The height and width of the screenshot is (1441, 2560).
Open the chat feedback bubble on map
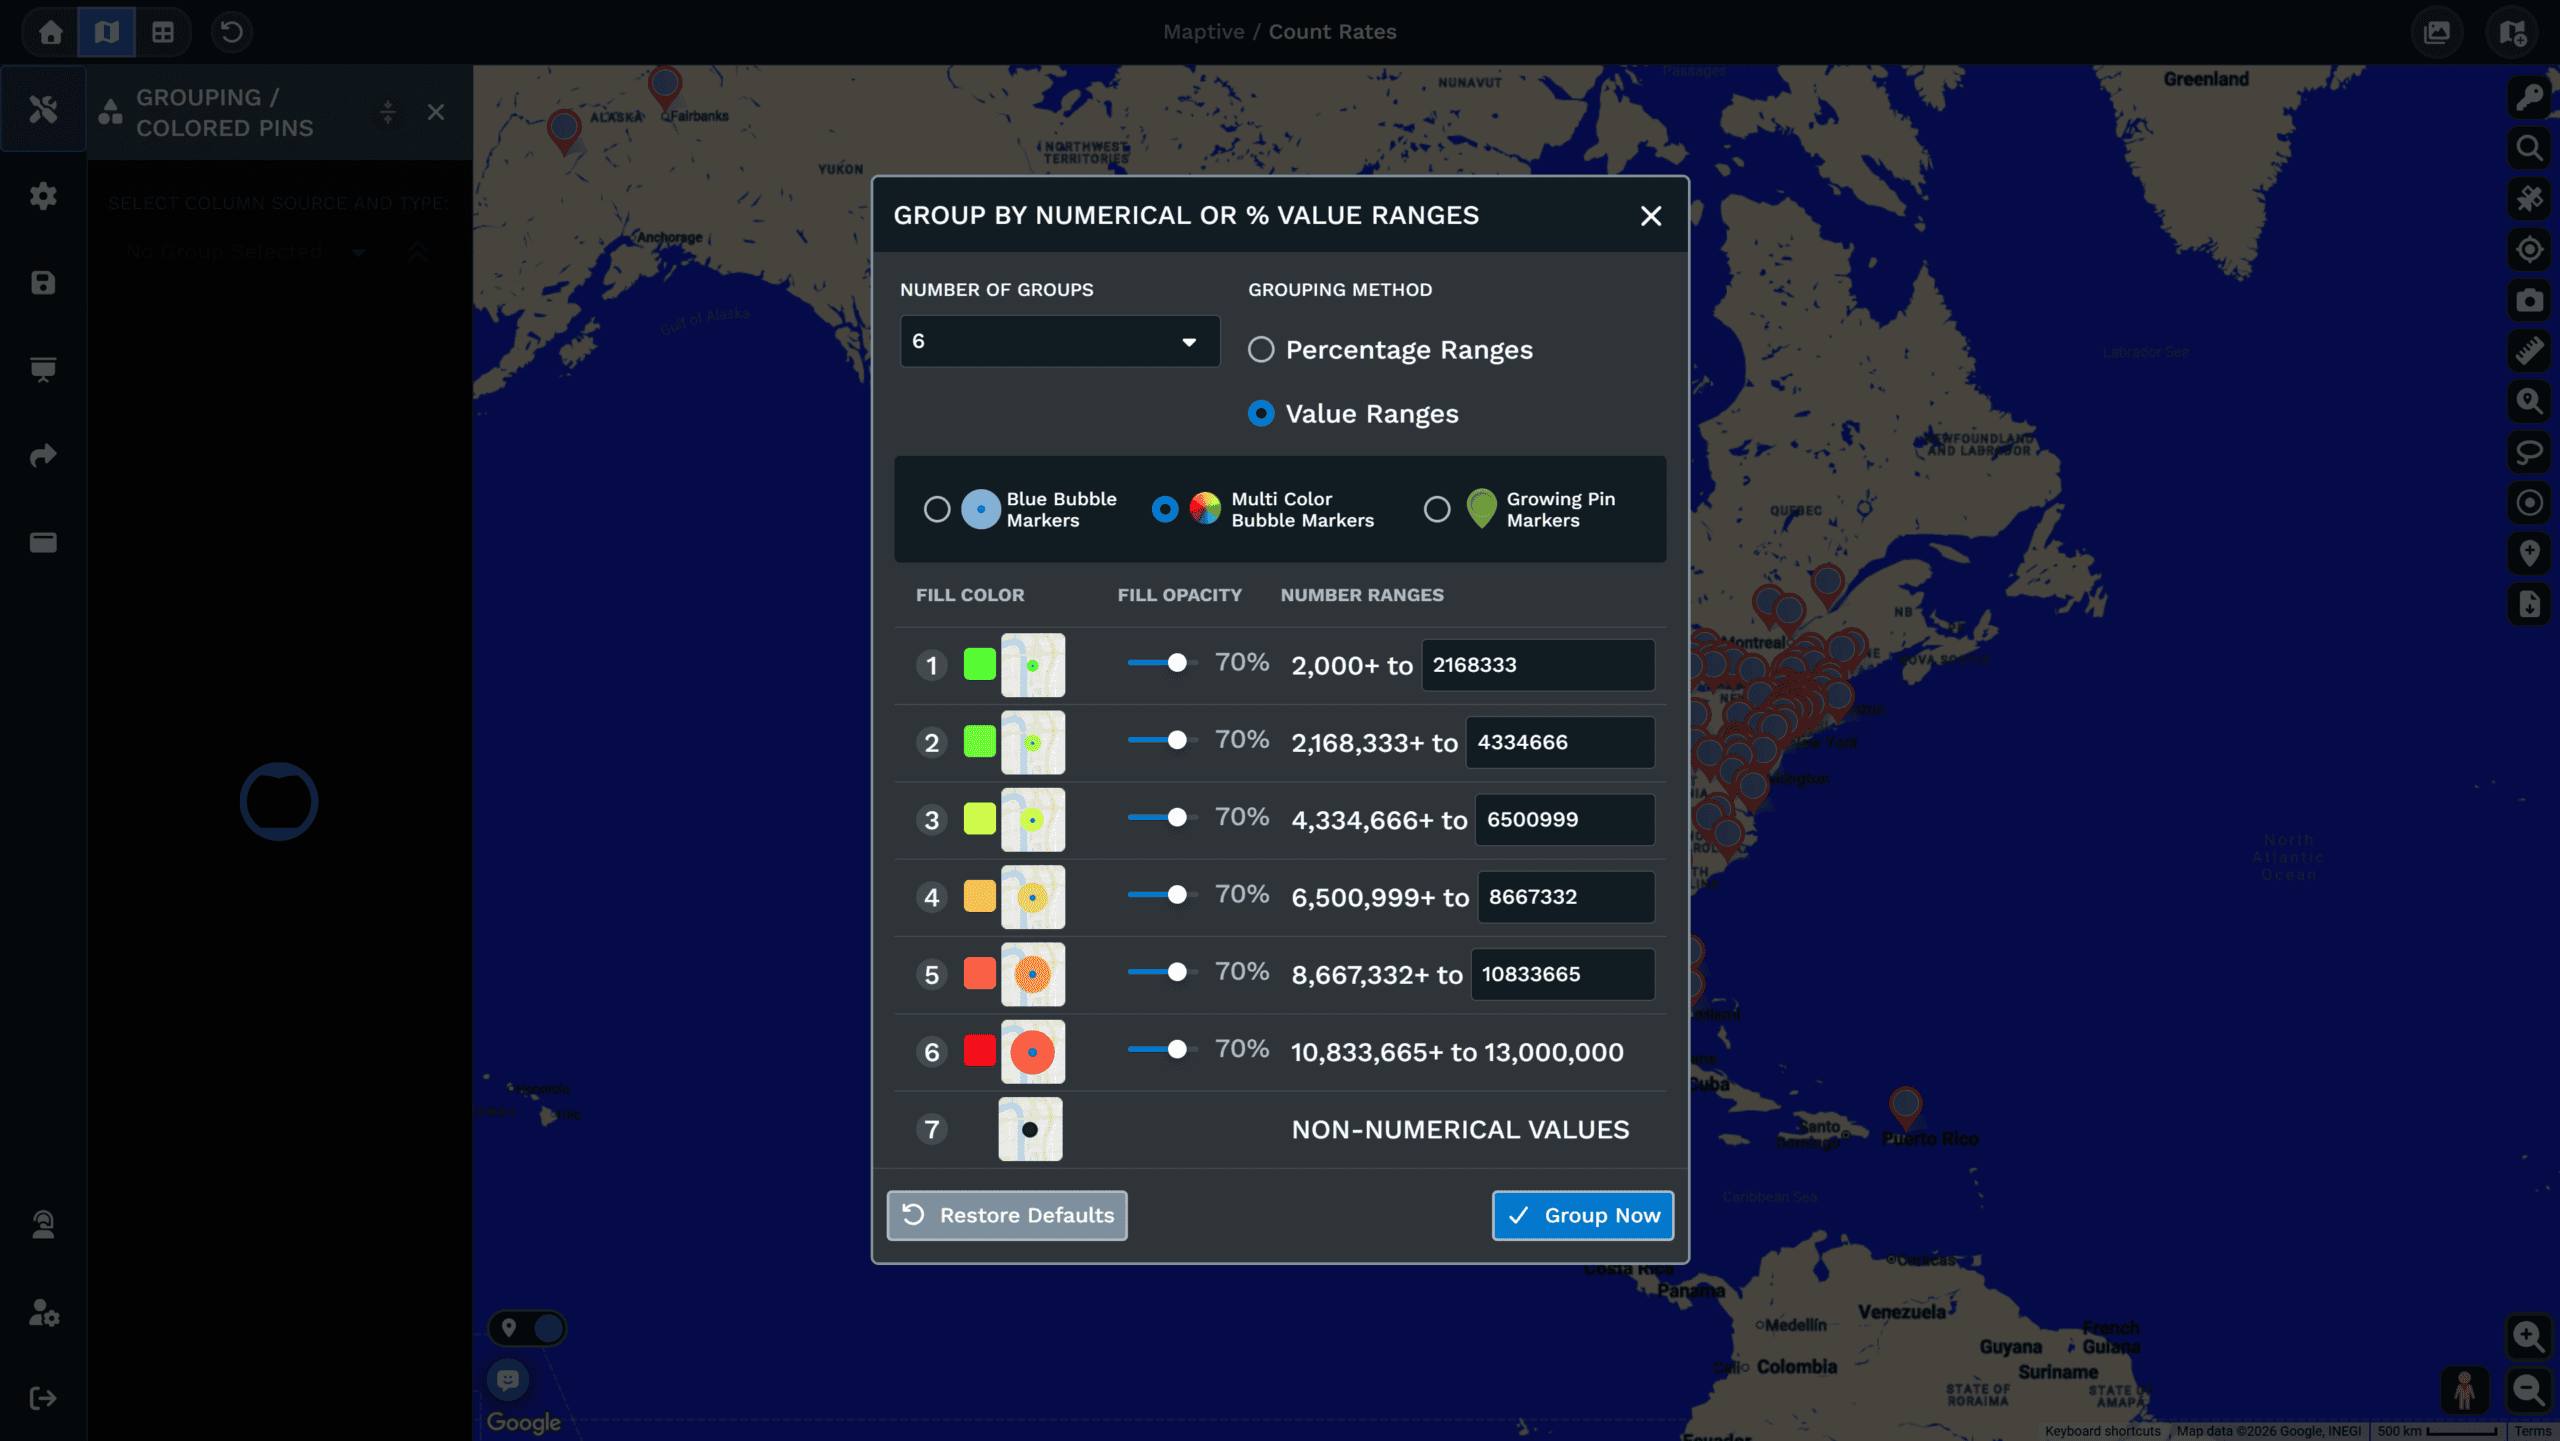point(509,1381)
